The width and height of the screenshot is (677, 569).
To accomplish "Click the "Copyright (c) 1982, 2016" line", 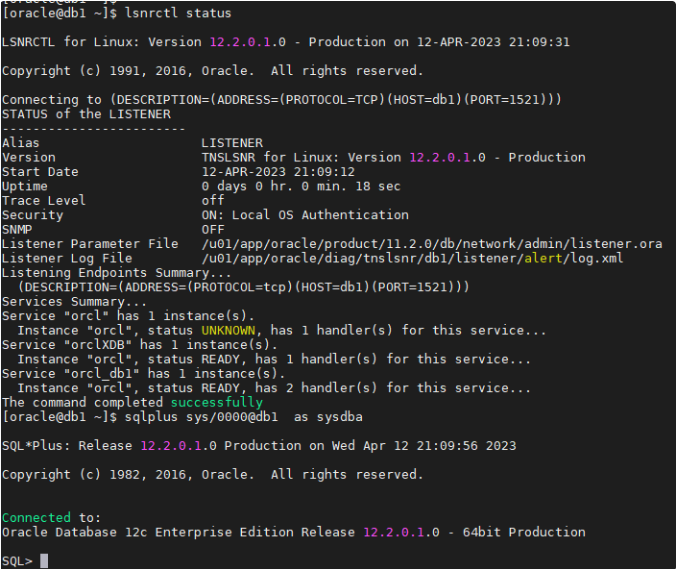I will click(x=212, y=475).
